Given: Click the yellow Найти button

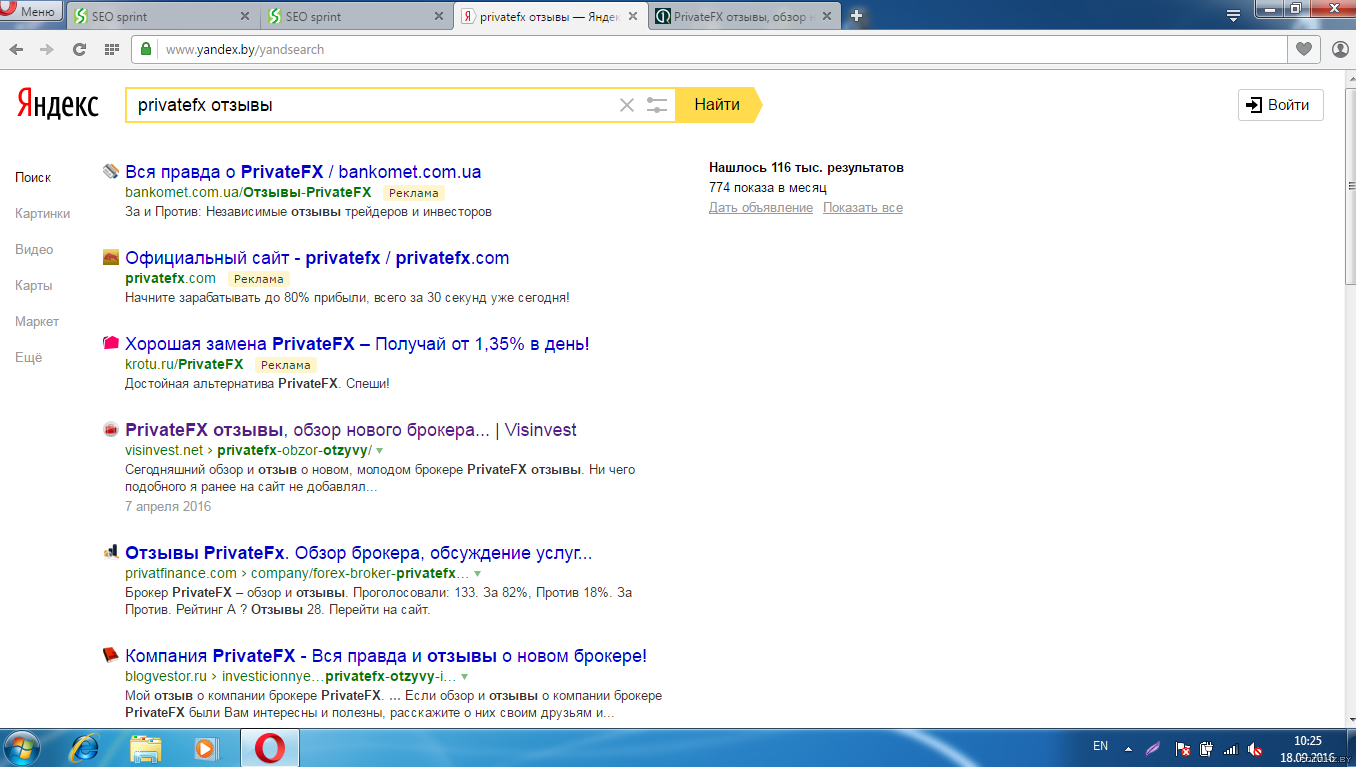Looking at the screenshot, I should (x=718, y=104).
